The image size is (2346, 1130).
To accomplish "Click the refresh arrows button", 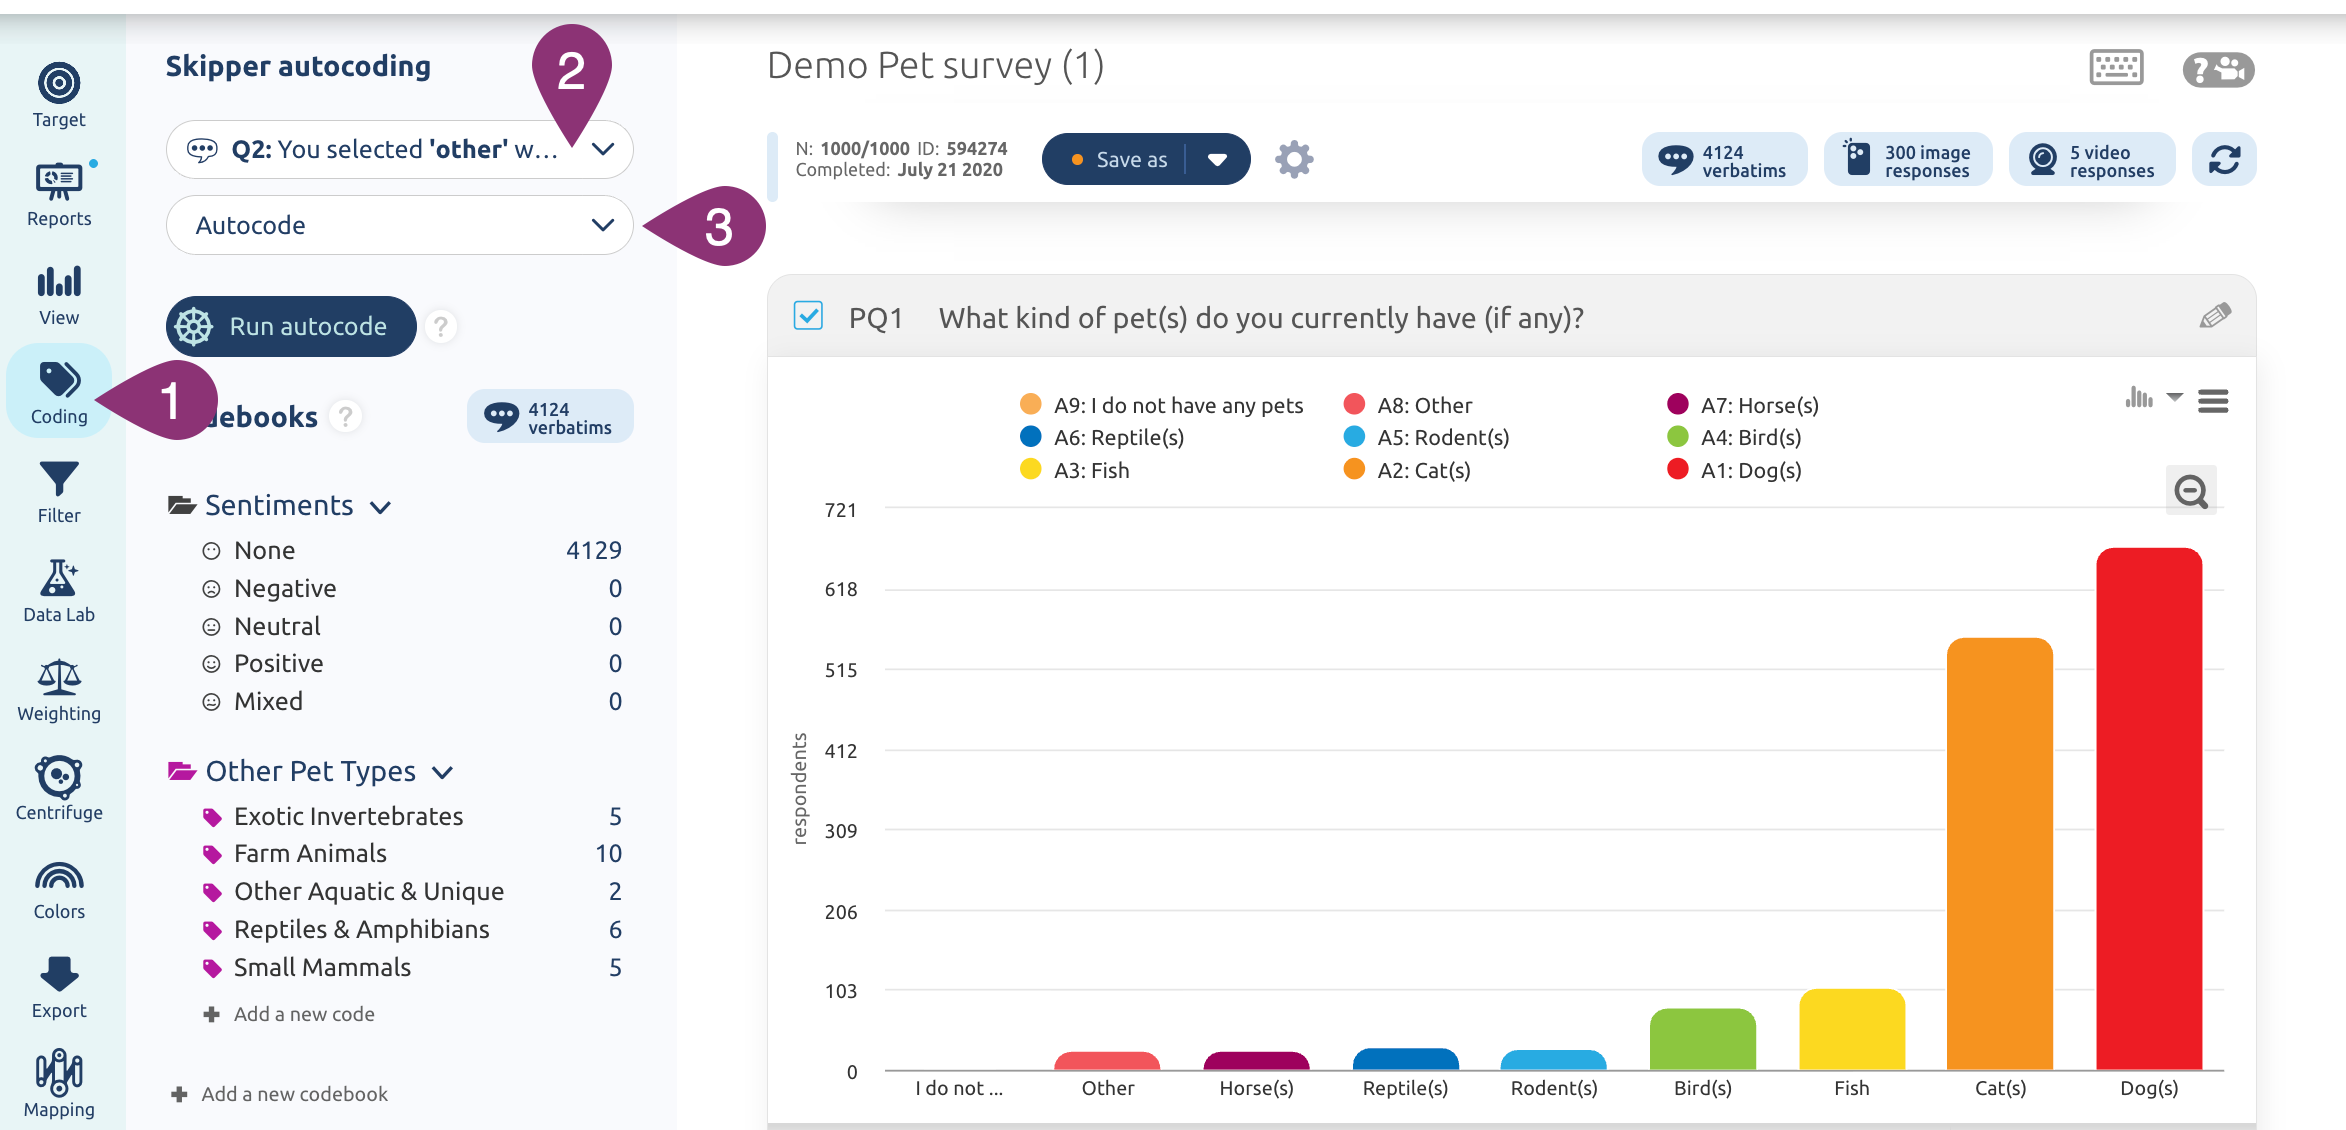I will [2223, 159].
